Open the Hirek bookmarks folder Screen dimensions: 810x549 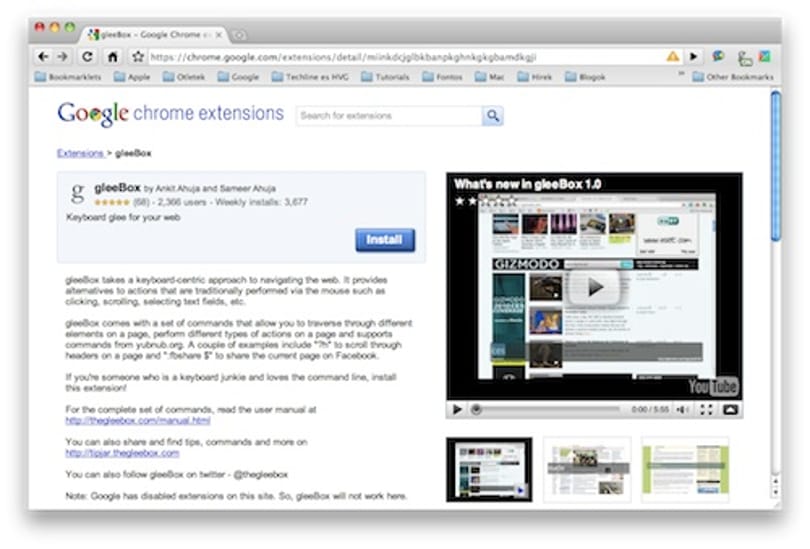coord(535,77)
